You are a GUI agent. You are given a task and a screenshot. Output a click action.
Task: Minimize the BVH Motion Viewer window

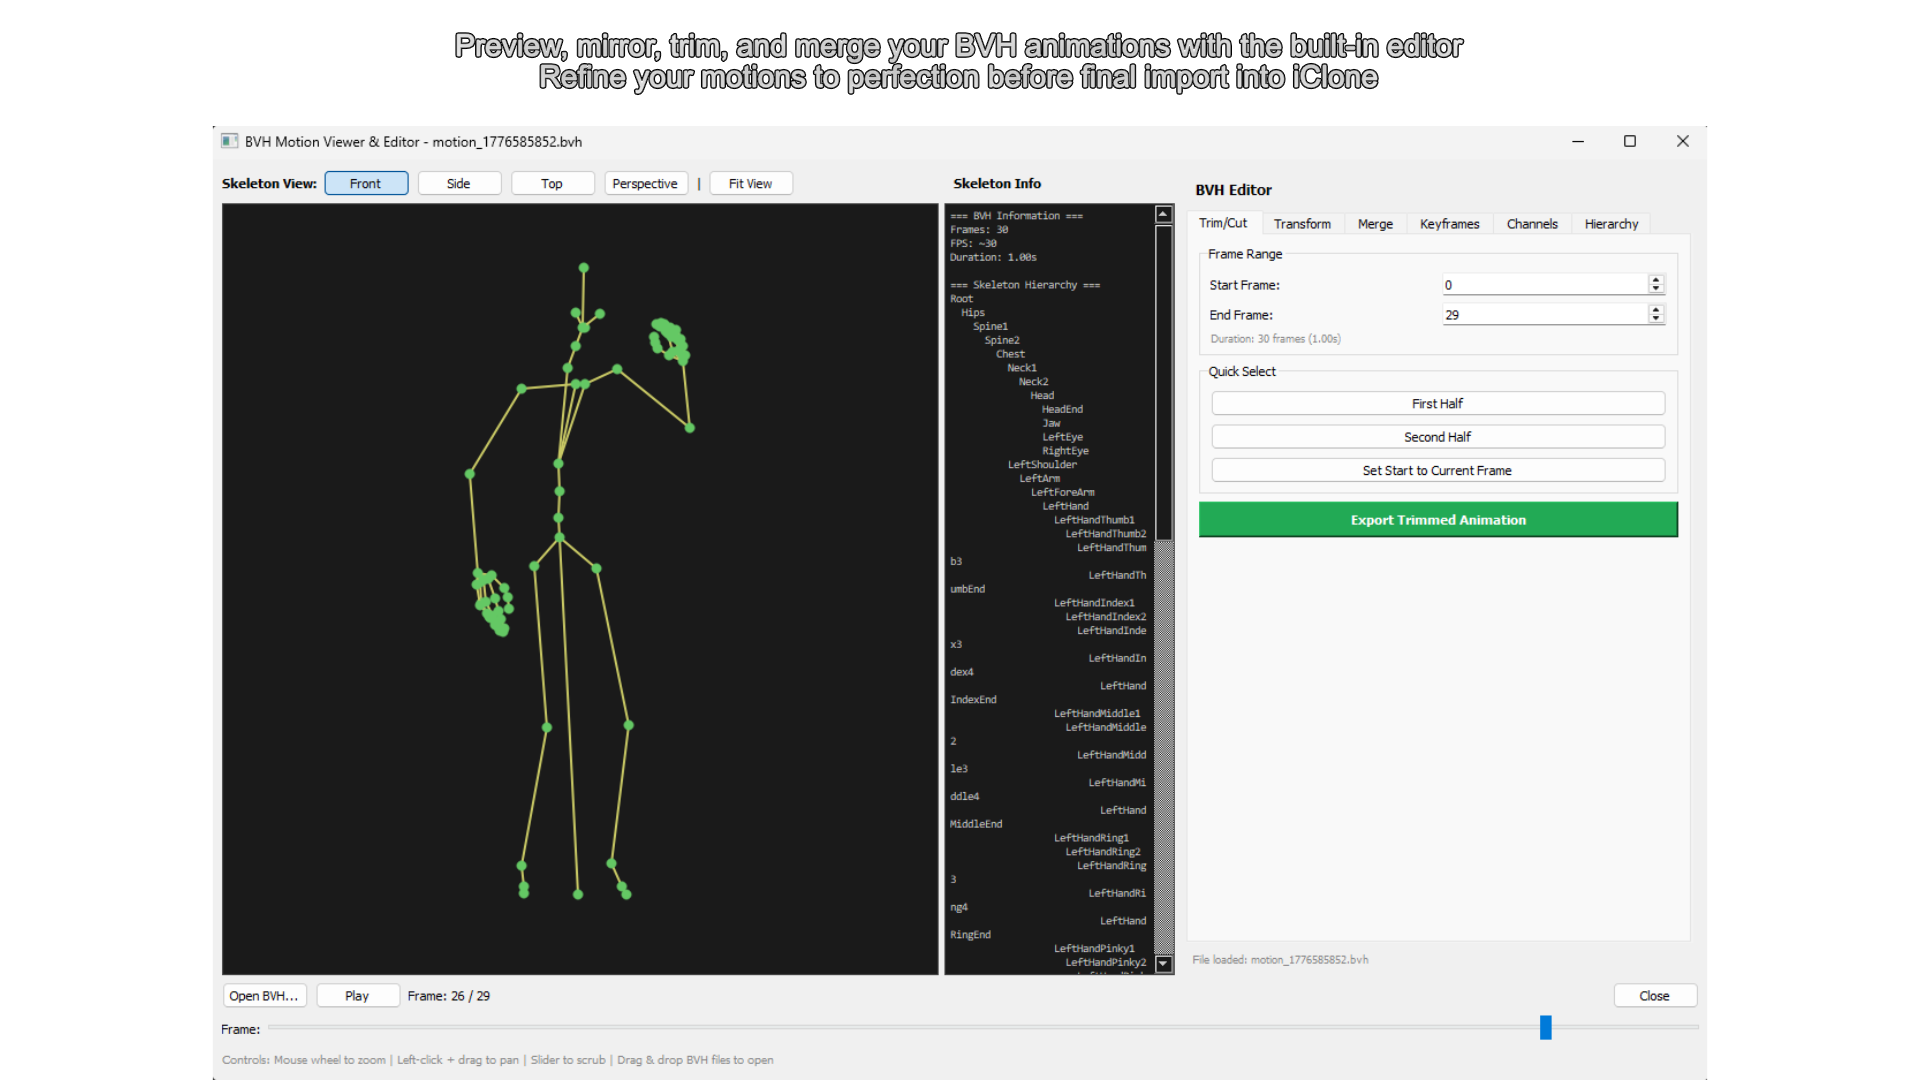(x=1578, y=141)
